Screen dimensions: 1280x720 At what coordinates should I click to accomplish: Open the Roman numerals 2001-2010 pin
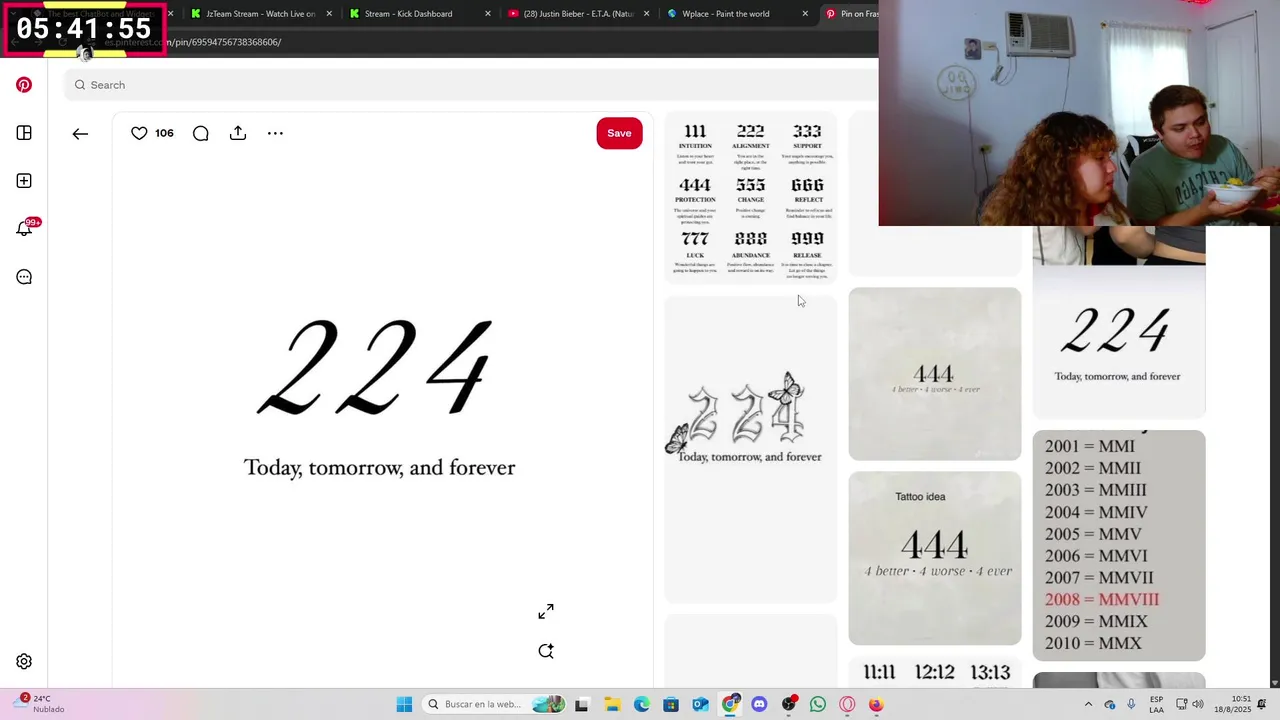(1119, 545)
